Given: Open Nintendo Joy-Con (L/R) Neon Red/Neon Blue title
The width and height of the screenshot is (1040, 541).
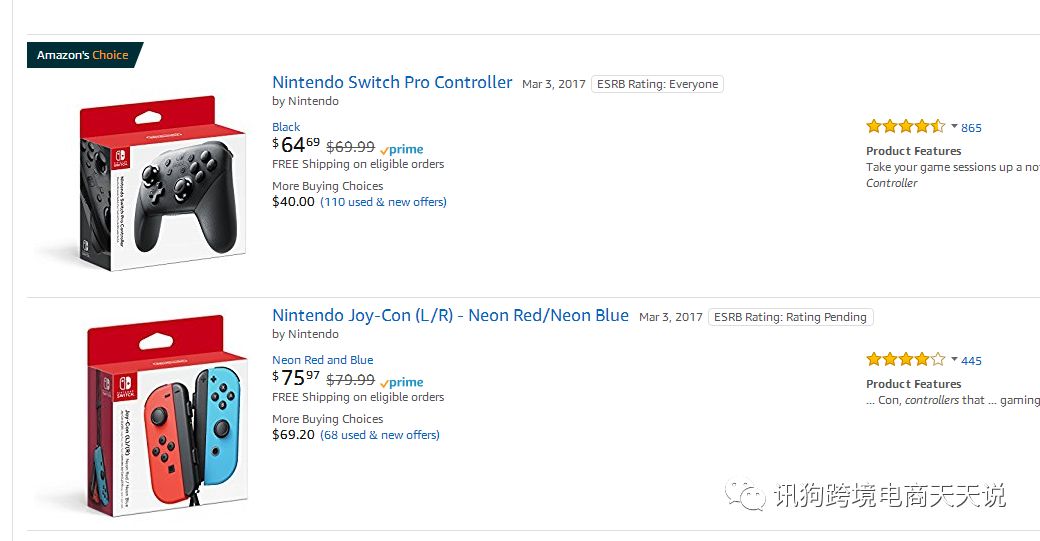Looking at the screenshot, I should pyautogui.click(x=450, y=316).
